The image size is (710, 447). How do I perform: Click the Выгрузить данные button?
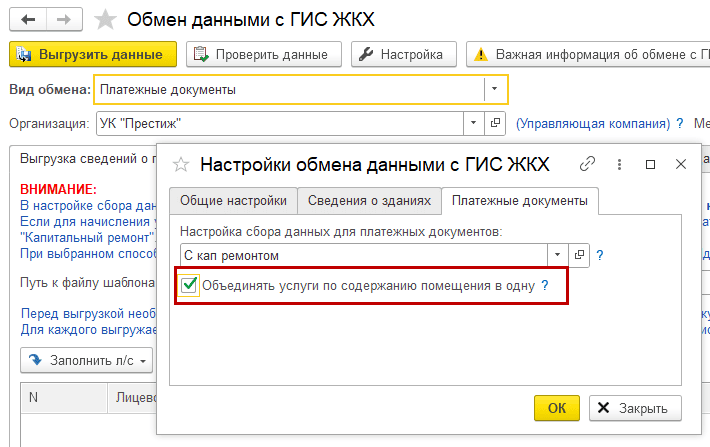(x=92, y=54)
